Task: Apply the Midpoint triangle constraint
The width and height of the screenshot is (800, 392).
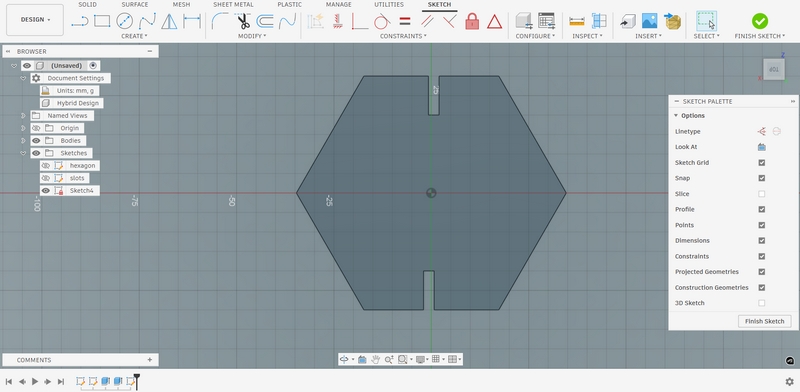Action: 494,21
